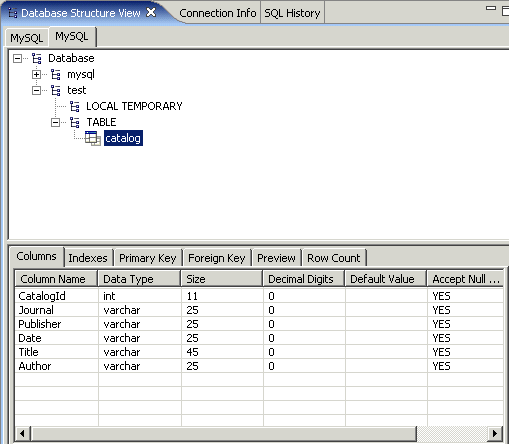Click the TABLE folder tree icon

(75, 122)
